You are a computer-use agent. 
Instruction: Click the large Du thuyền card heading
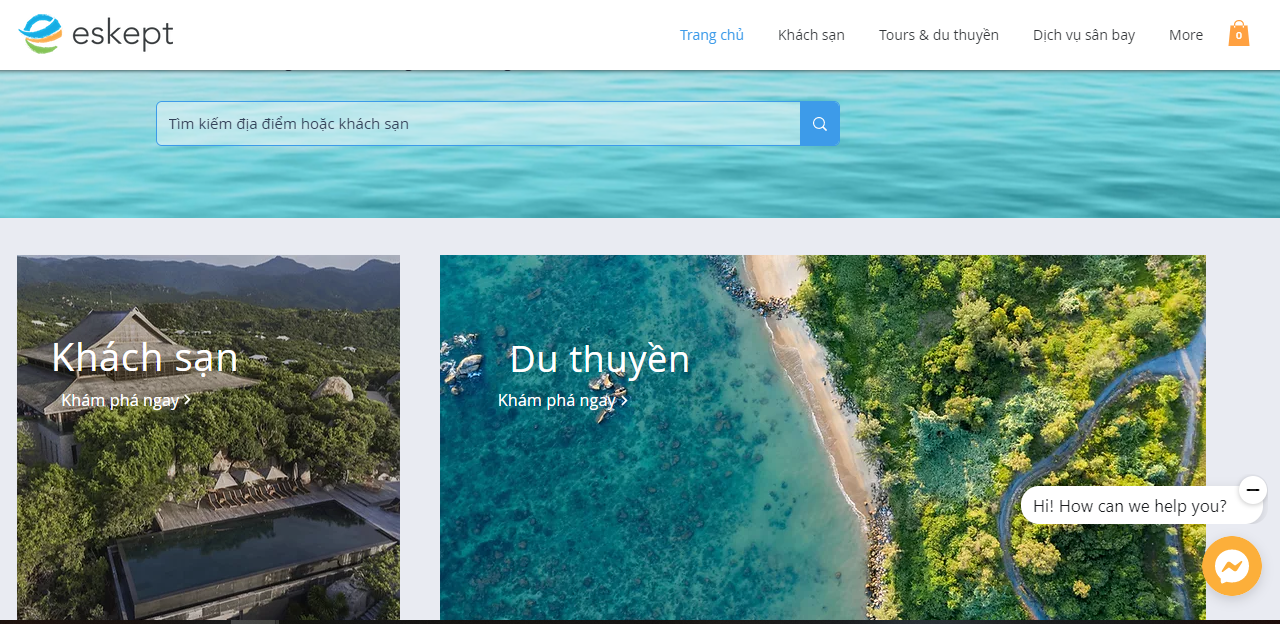coord(599,359)
